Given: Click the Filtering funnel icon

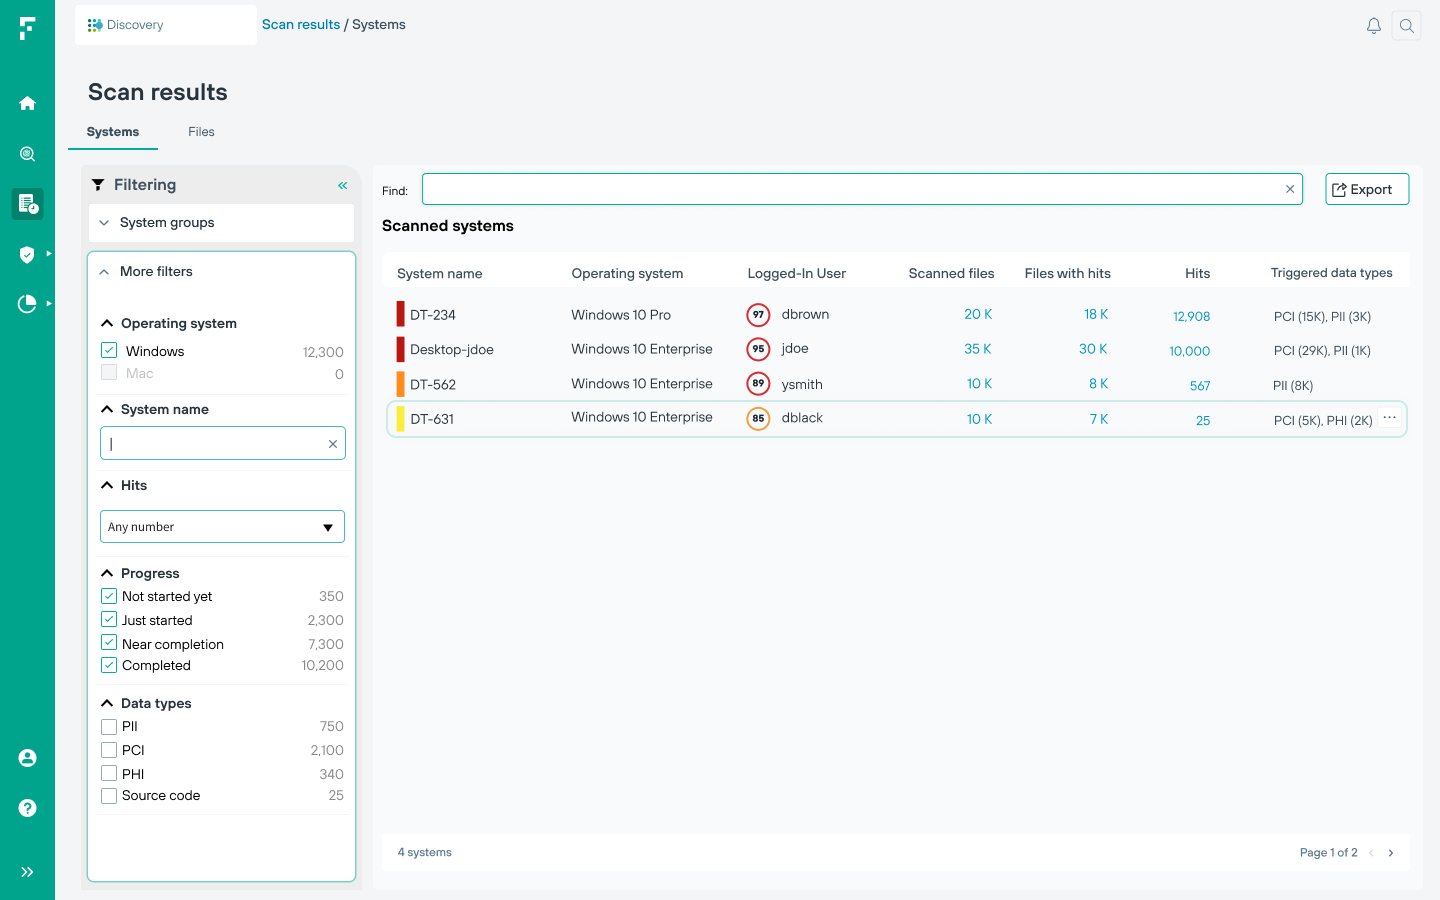Looking at the screenshot, I should click(98, 185).
